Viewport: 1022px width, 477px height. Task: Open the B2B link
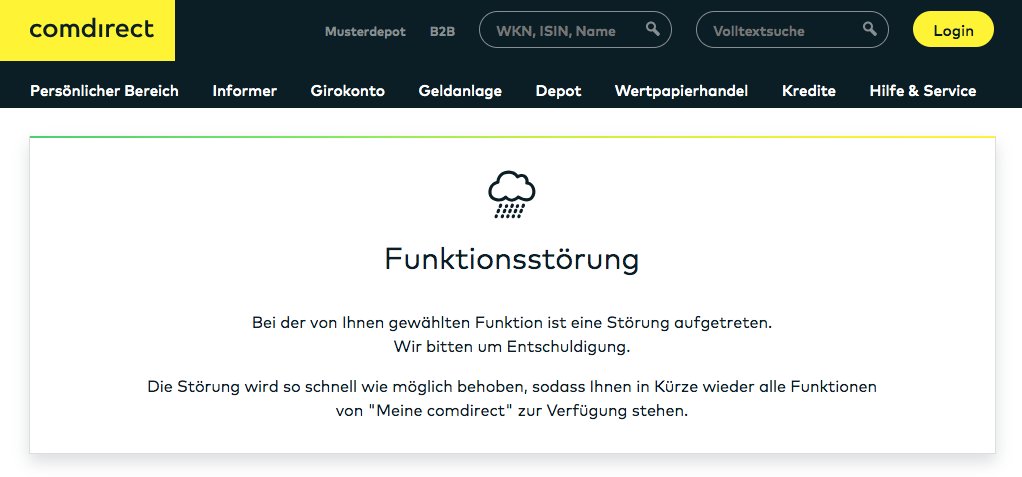[x=443, y=31]
